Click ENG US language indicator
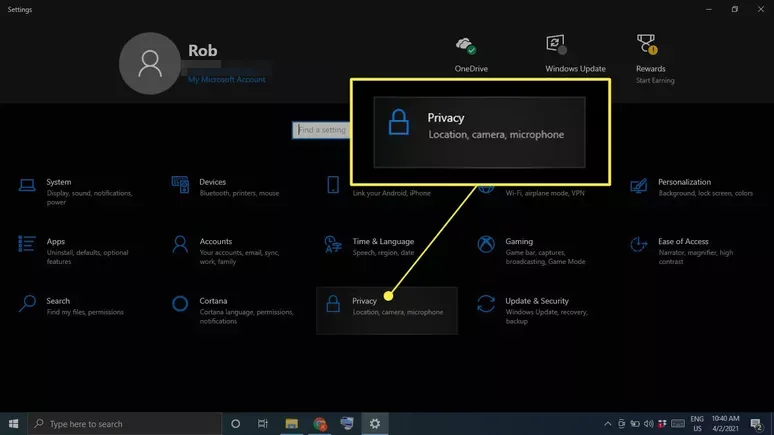 [x=697, y=424]
